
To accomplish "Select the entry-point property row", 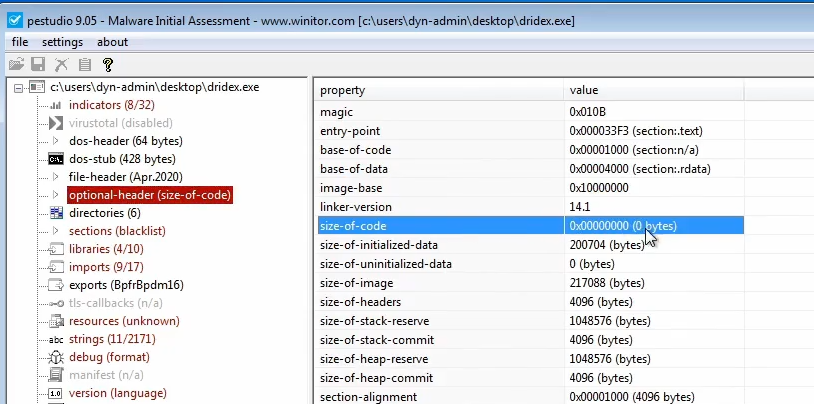I will pos(530,131).
